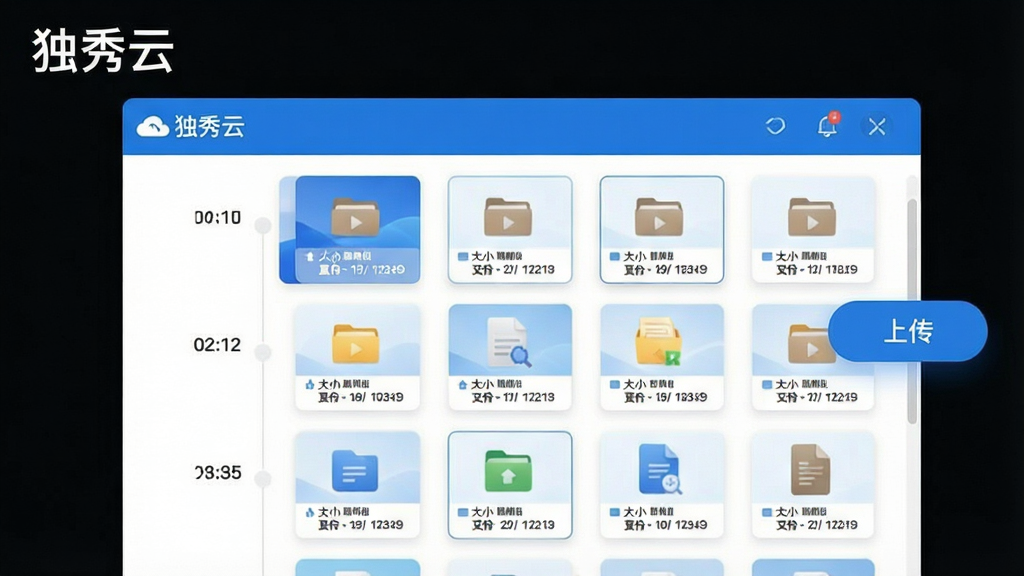Click the timeline dot beside 08:35
1024x576 pixels.
click(x=263, y=479)
